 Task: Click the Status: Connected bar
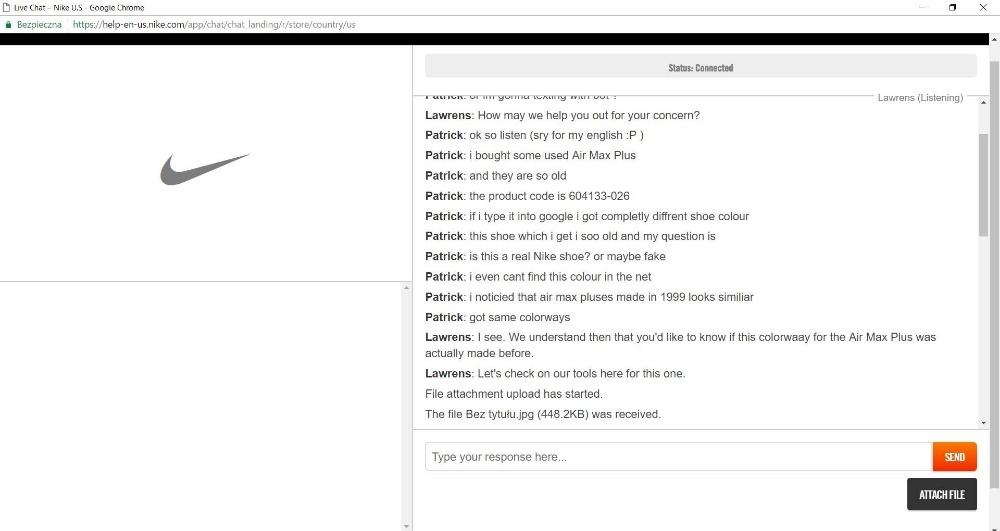pyautogui.click(x=700, y=67)
